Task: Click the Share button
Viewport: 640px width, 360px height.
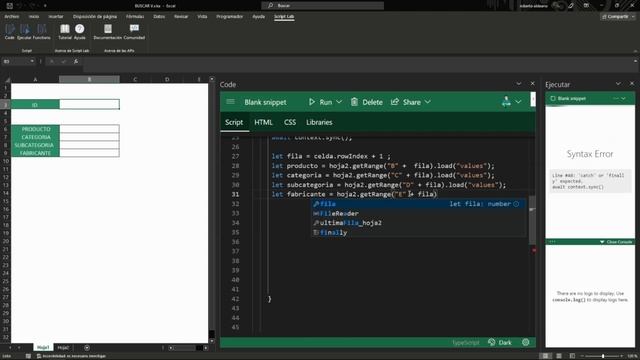Action: [x=406, y=102]
